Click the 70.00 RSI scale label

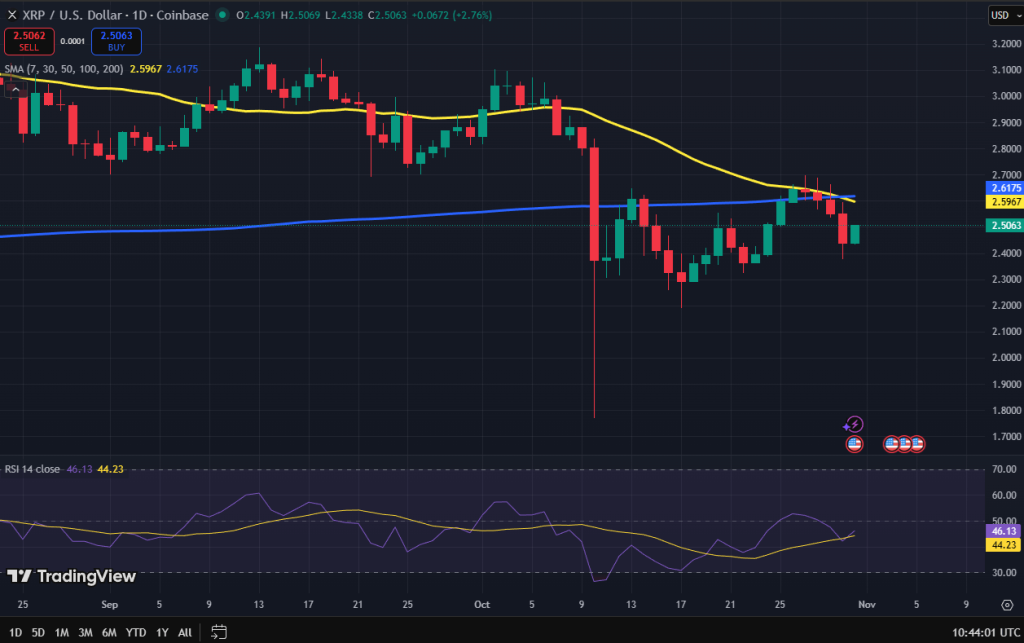(1004, 469)
